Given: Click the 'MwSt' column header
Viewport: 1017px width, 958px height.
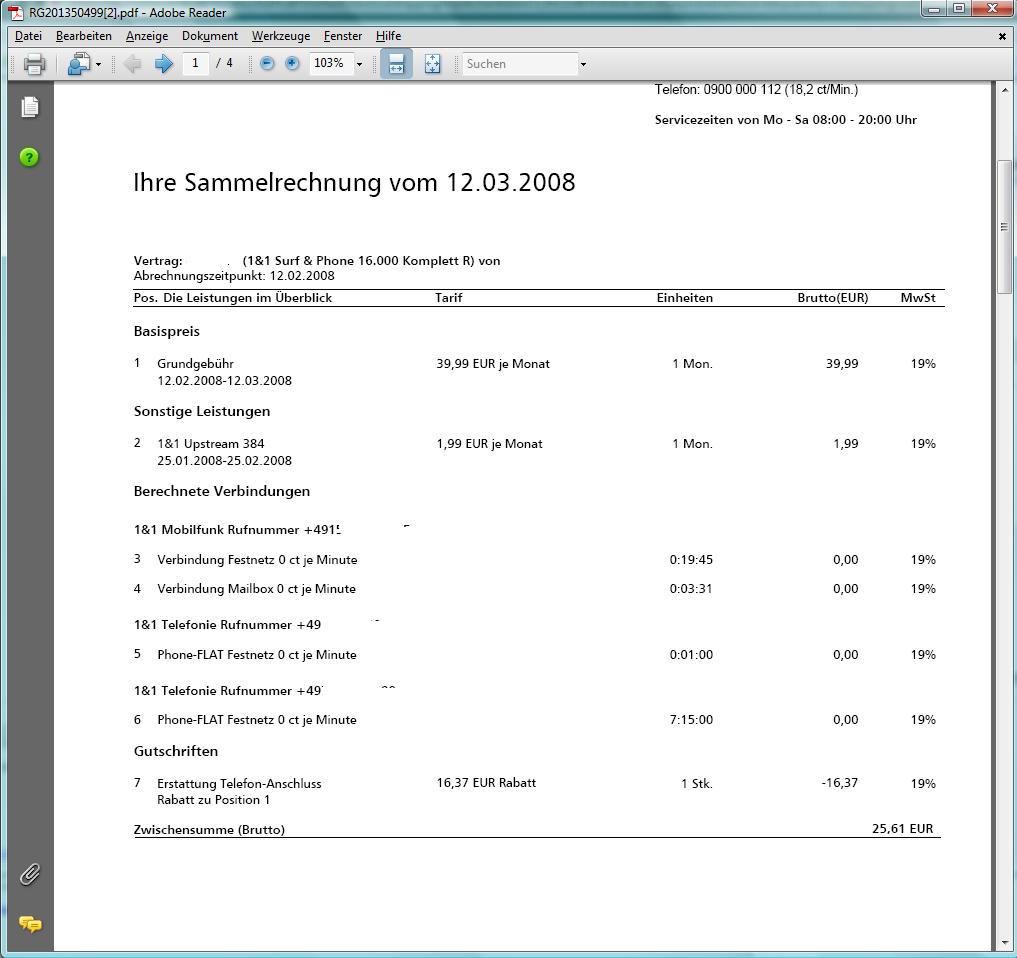Looking at the screenshot, I should tap(918, 298).
